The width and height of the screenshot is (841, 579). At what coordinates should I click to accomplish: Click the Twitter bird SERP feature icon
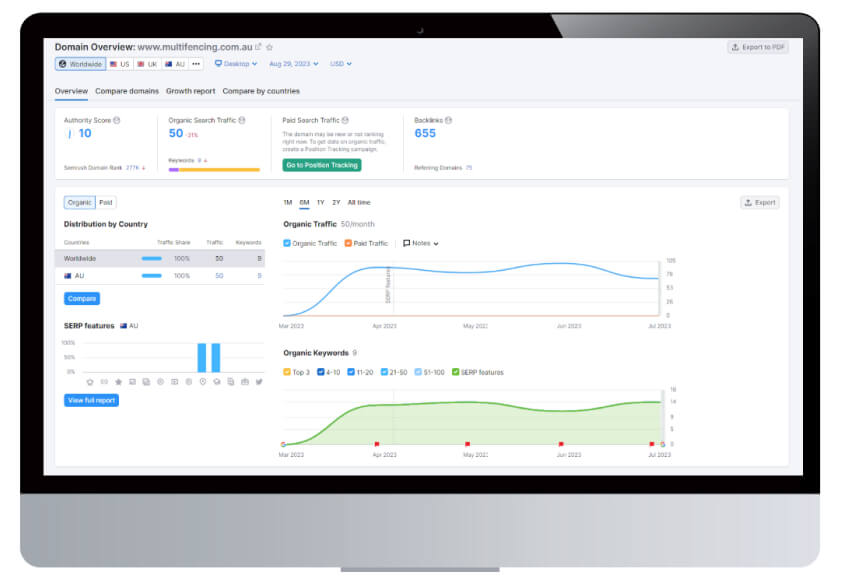259,382
